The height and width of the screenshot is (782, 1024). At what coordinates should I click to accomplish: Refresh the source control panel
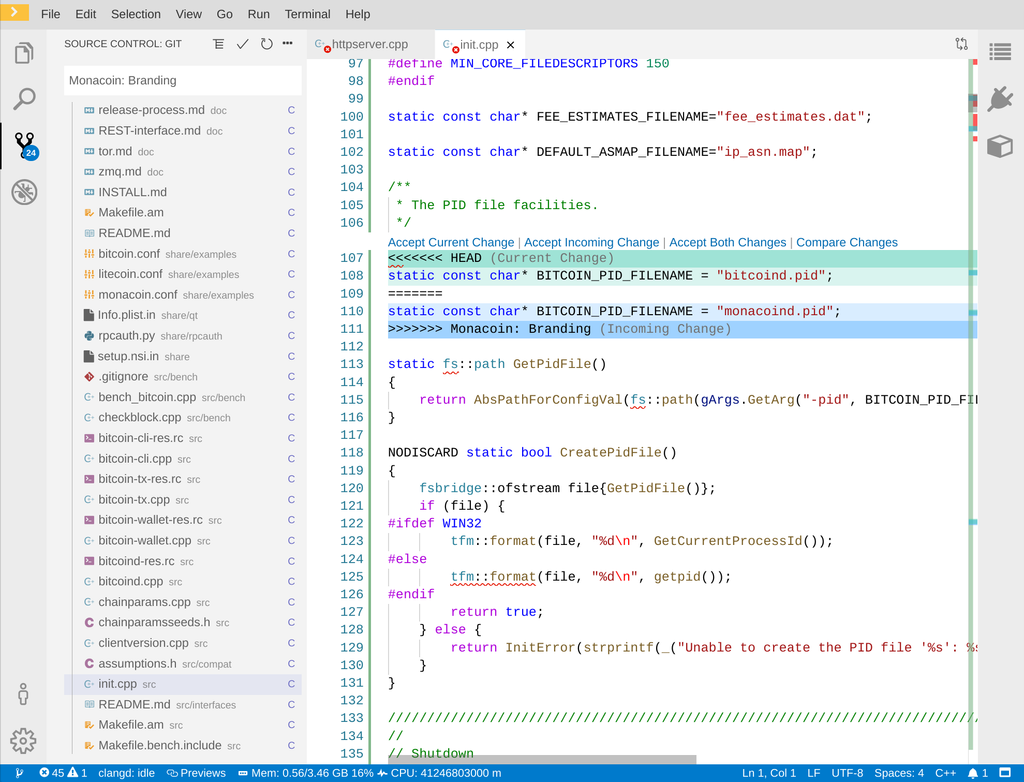[266, 44]
